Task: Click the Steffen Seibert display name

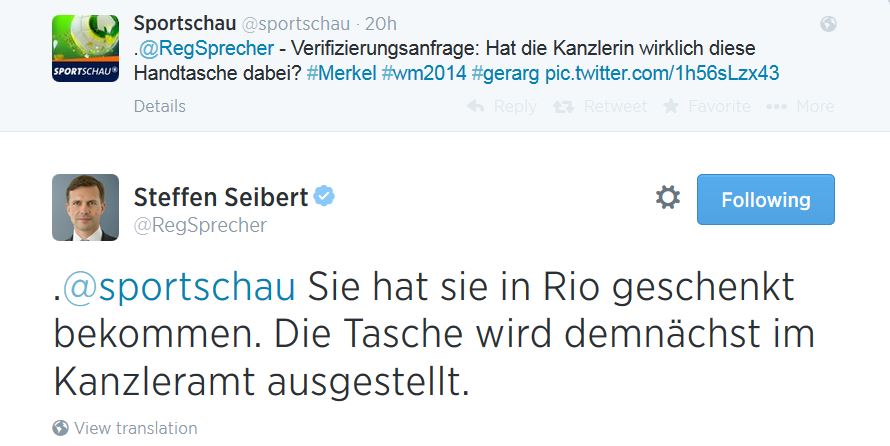Action: pyautogui.click(x=220, y=197)
